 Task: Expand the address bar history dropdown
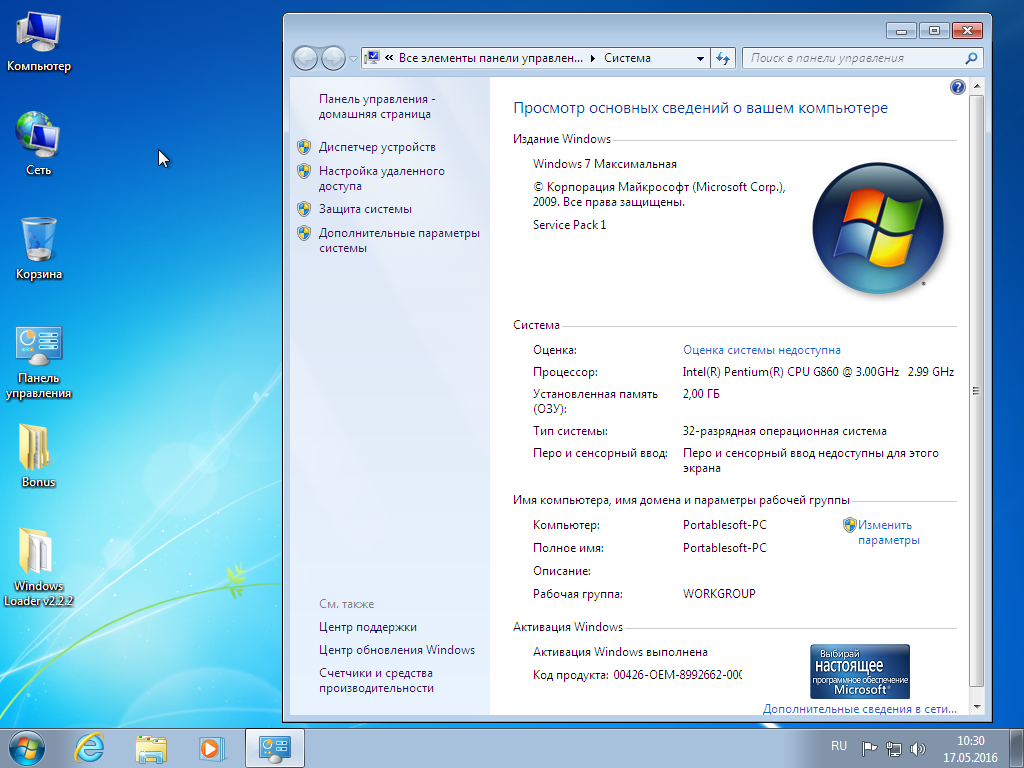pyautogui.click(x=701, y=58)
